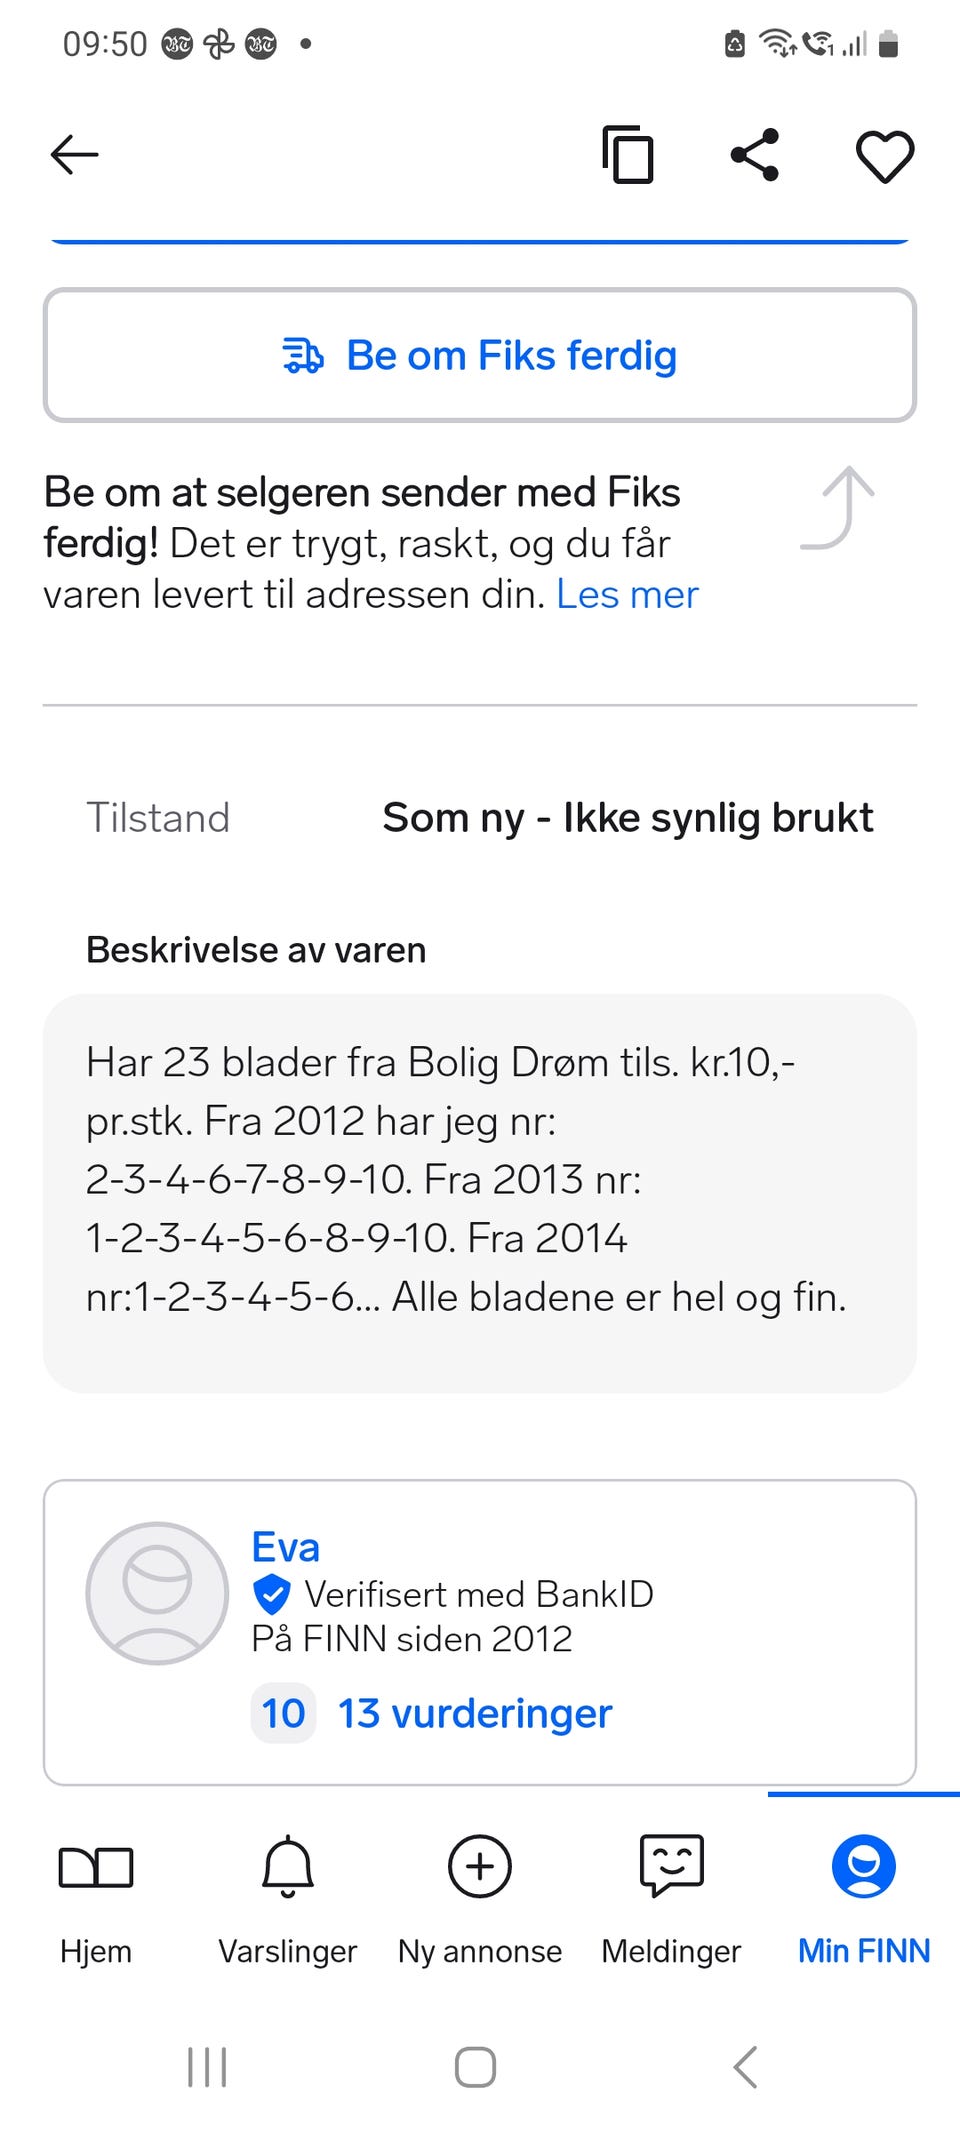Tap the copy ad icon
Viewport: 960px width, 2133px height.
click(x=628, y=155)
